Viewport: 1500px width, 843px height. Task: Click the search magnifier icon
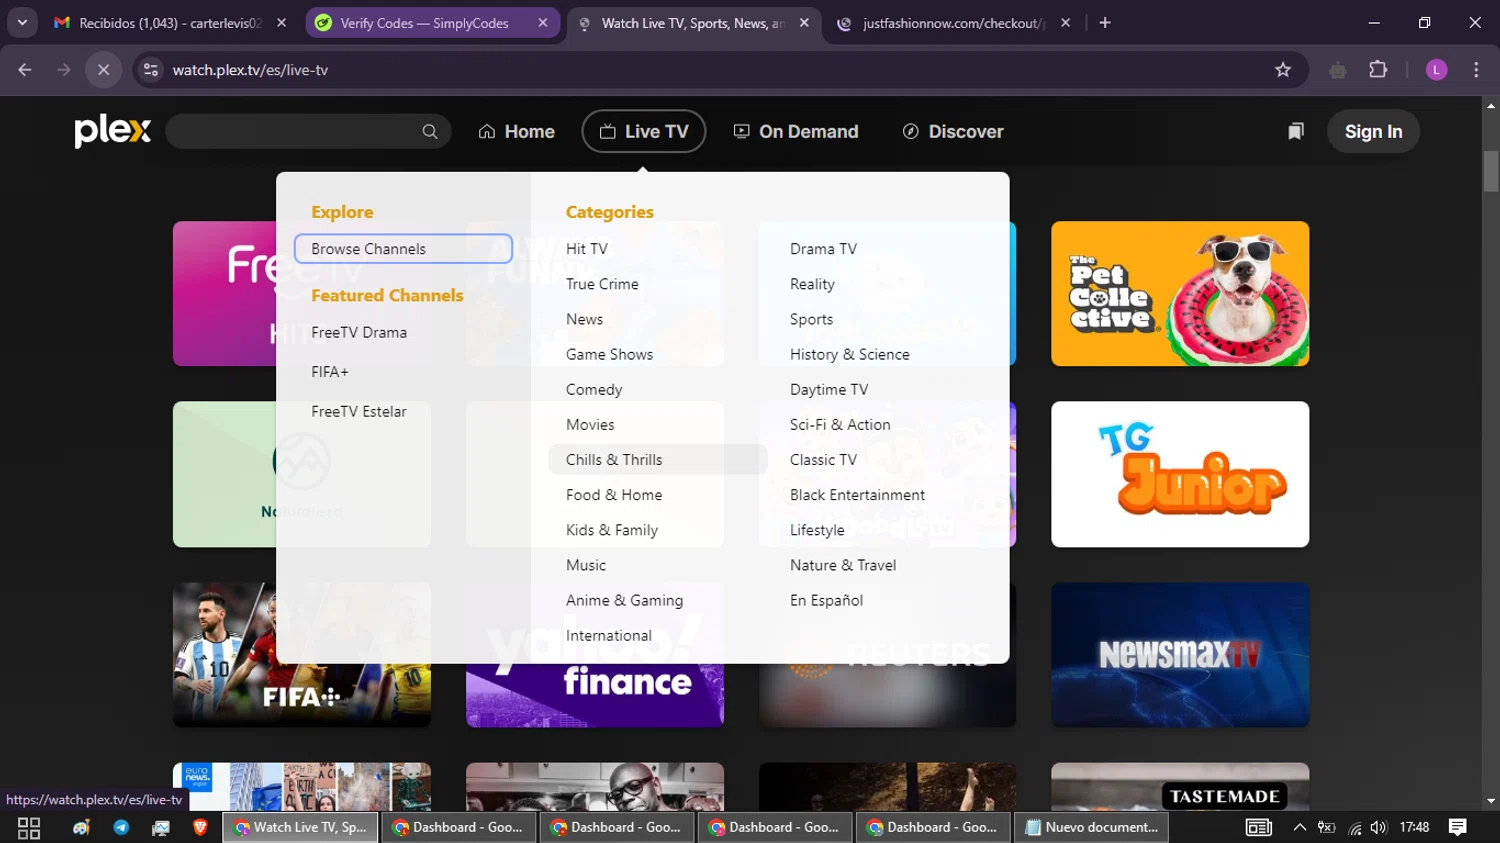tap(430, 132)
